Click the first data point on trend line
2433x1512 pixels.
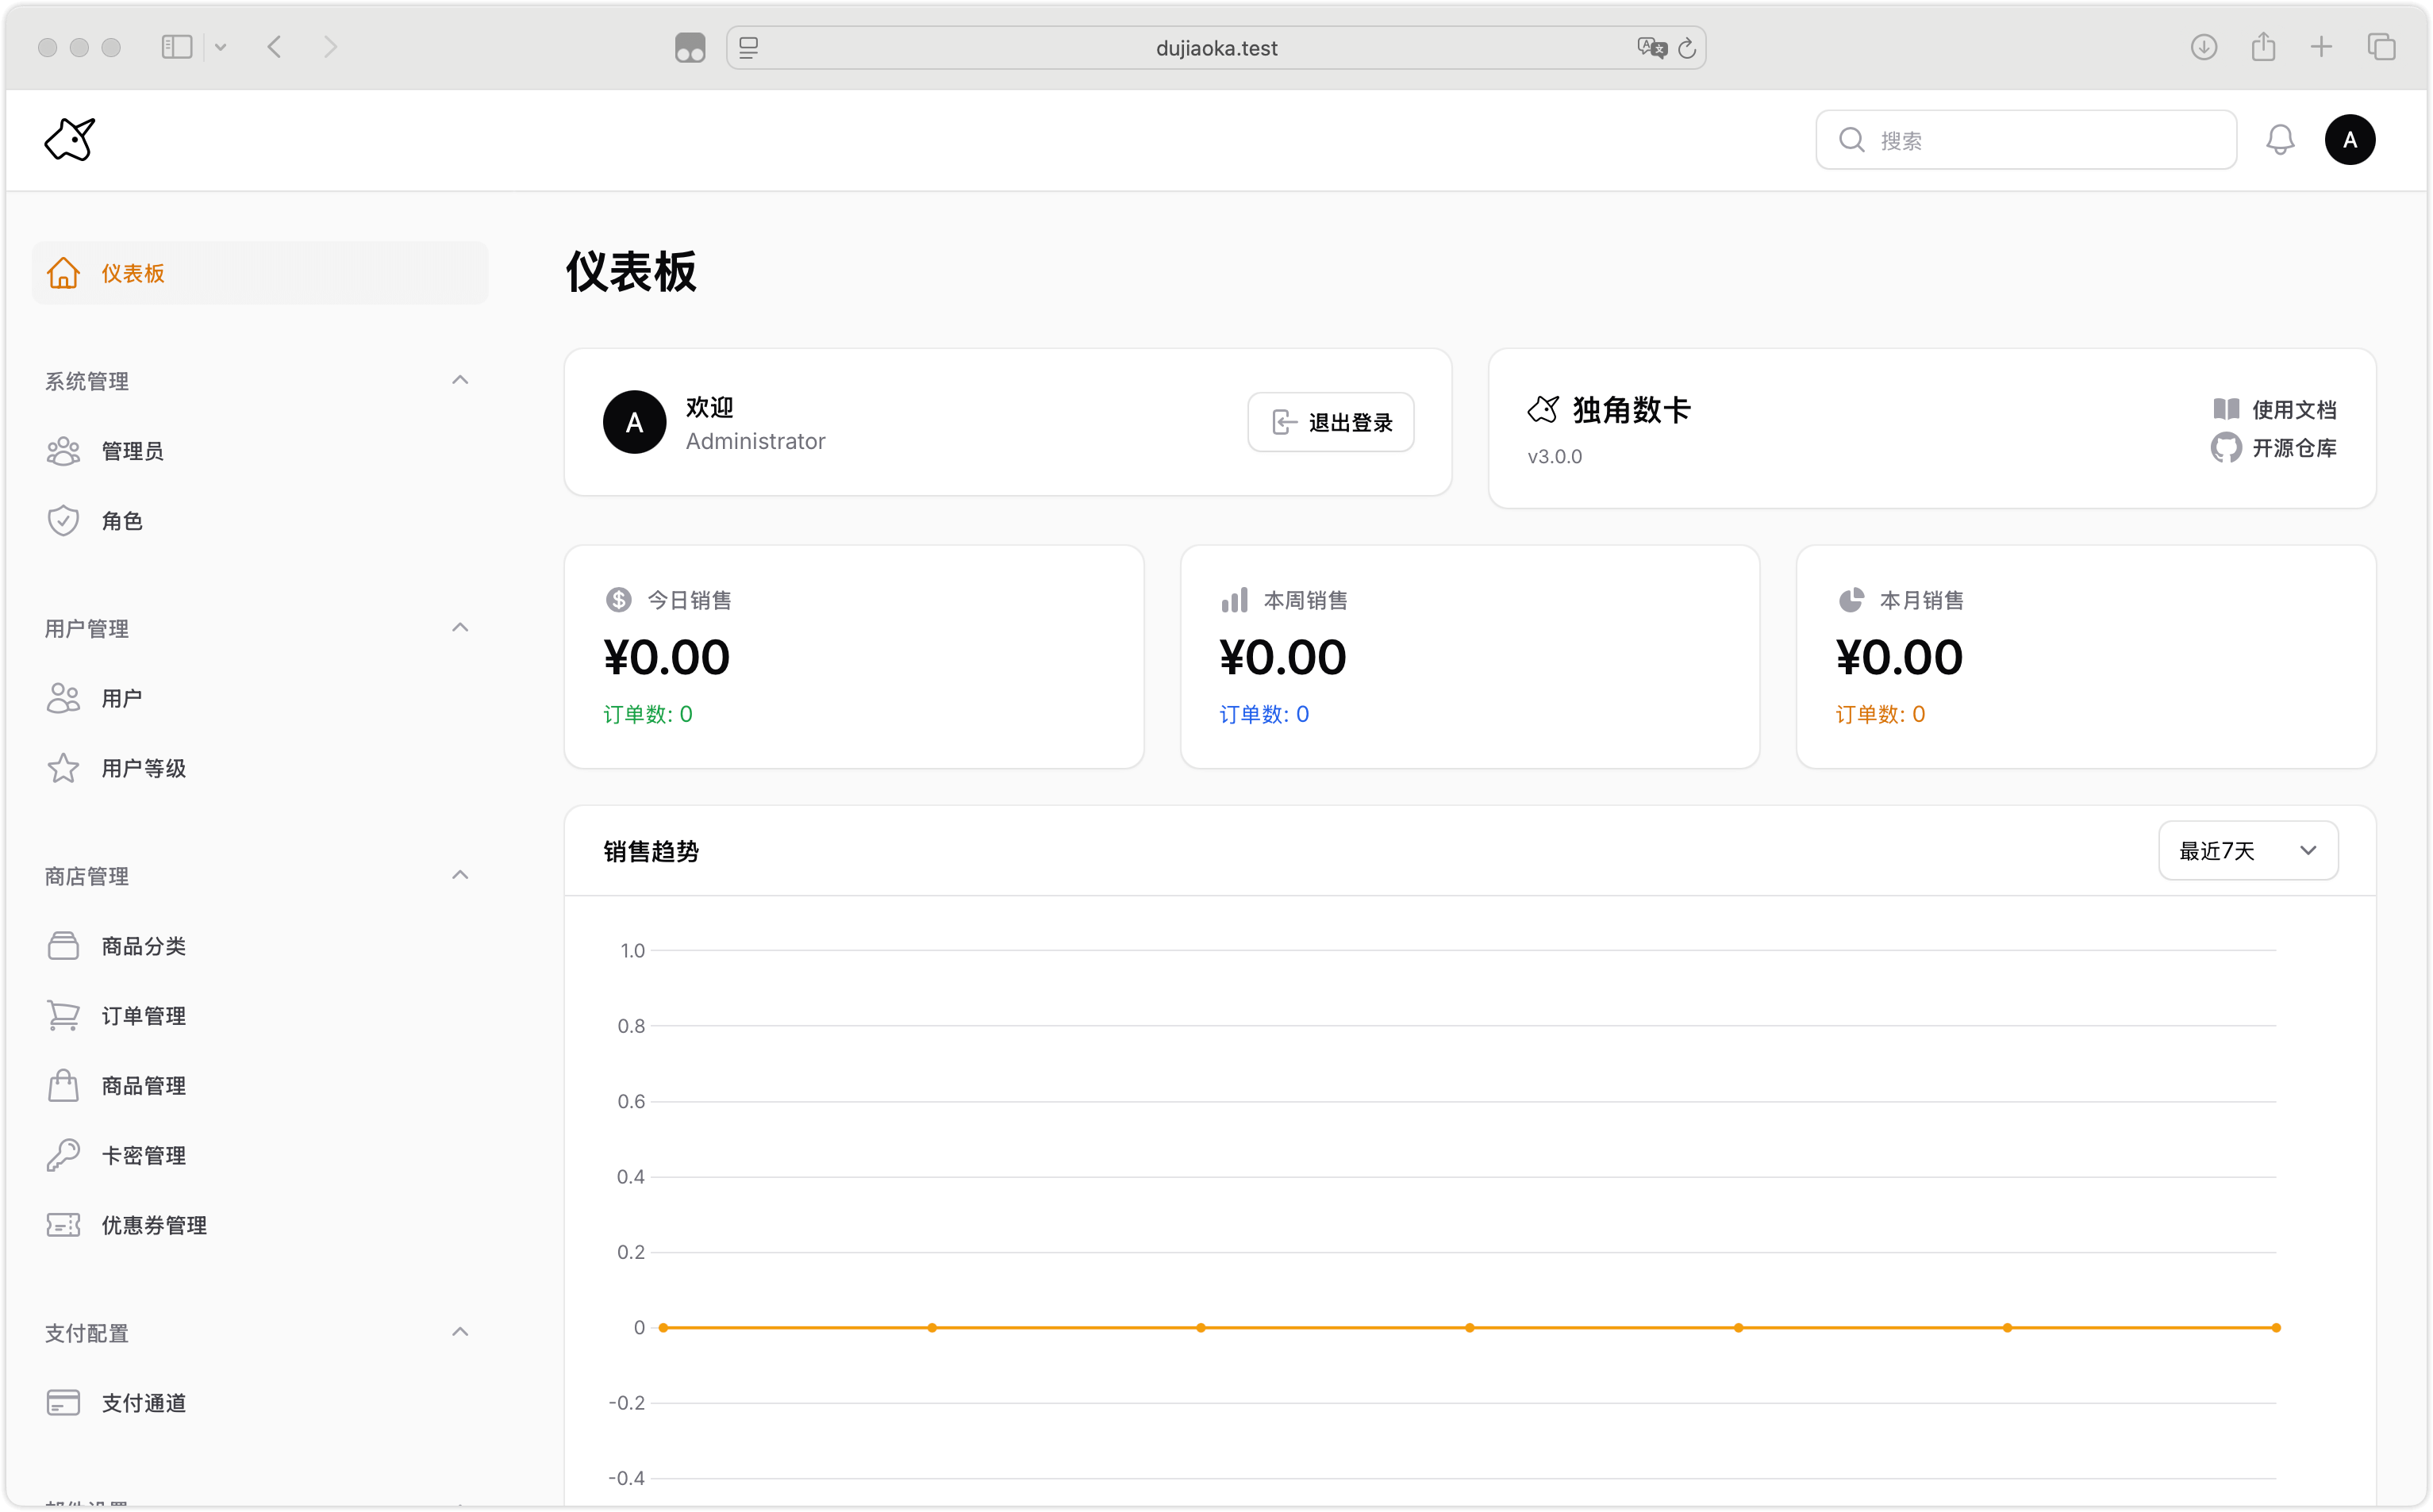663,1328
